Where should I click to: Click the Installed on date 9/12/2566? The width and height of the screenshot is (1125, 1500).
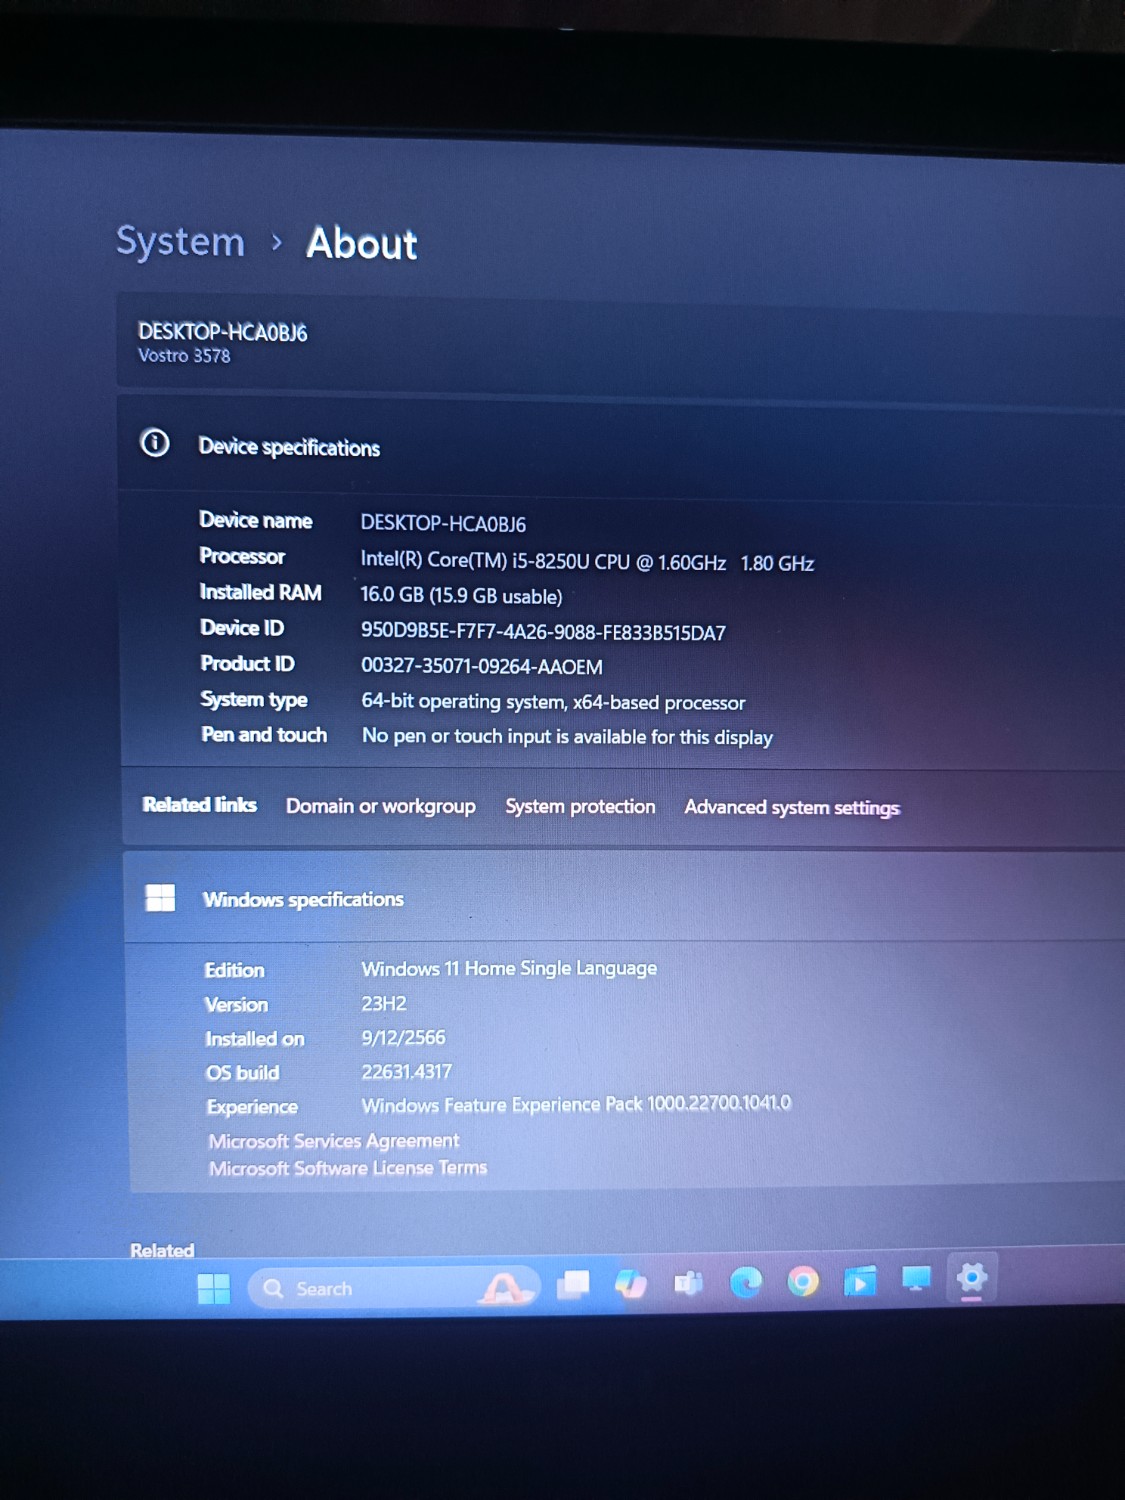403,1037
